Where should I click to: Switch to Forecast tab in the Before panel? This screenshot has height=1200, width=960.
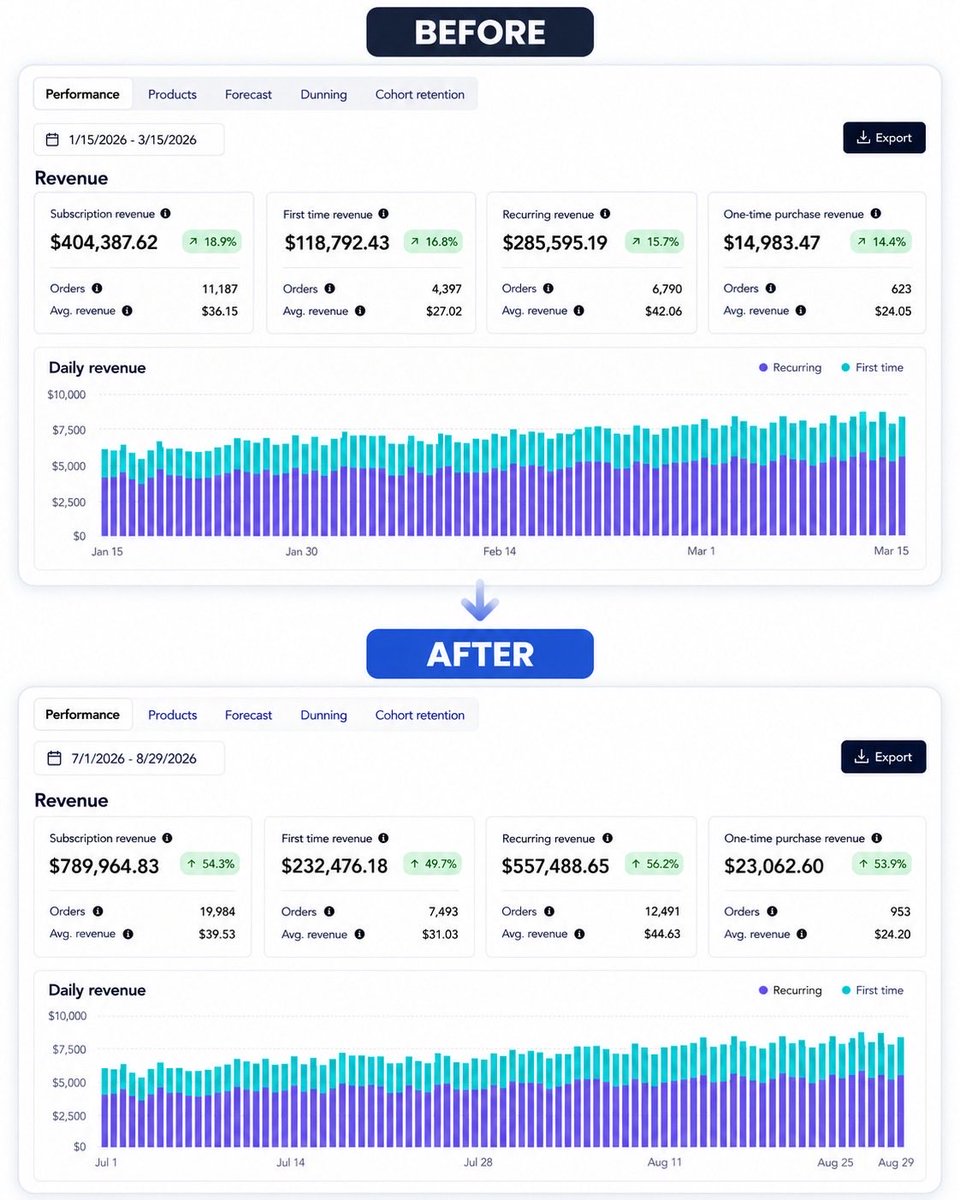point(248,94)
